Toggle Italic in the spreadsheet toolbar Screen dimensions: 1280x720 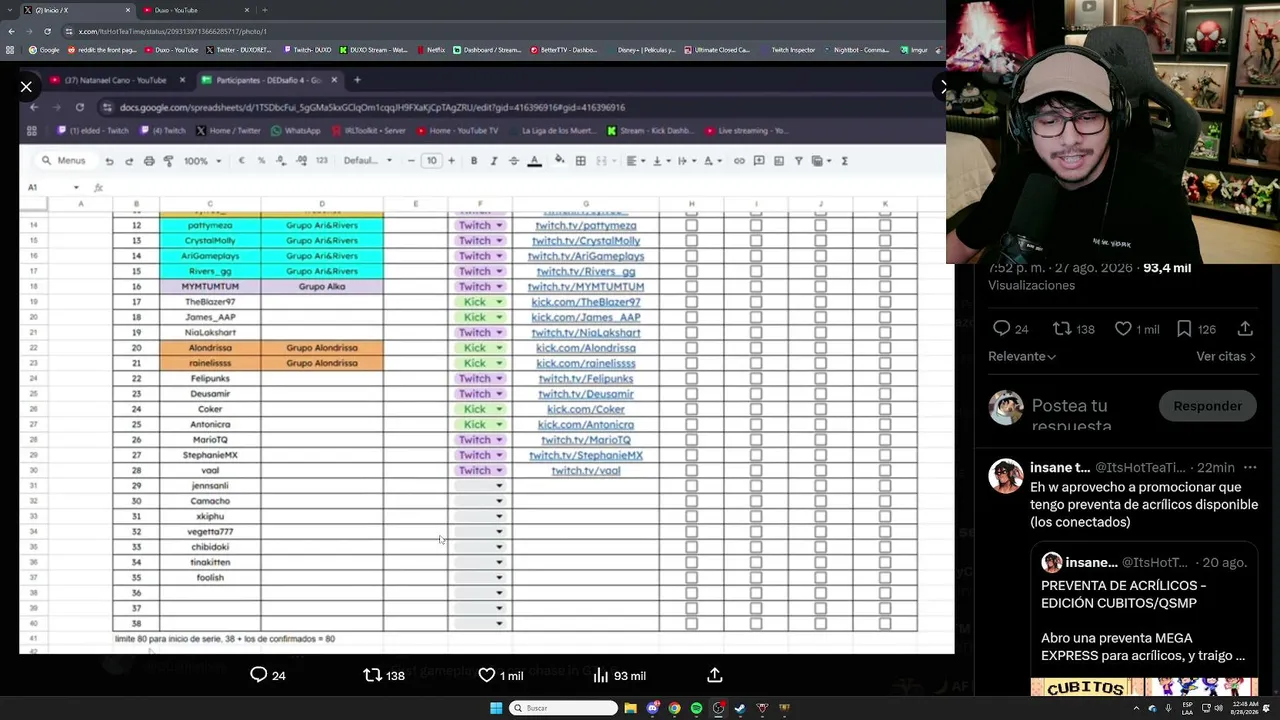point(494,160)
